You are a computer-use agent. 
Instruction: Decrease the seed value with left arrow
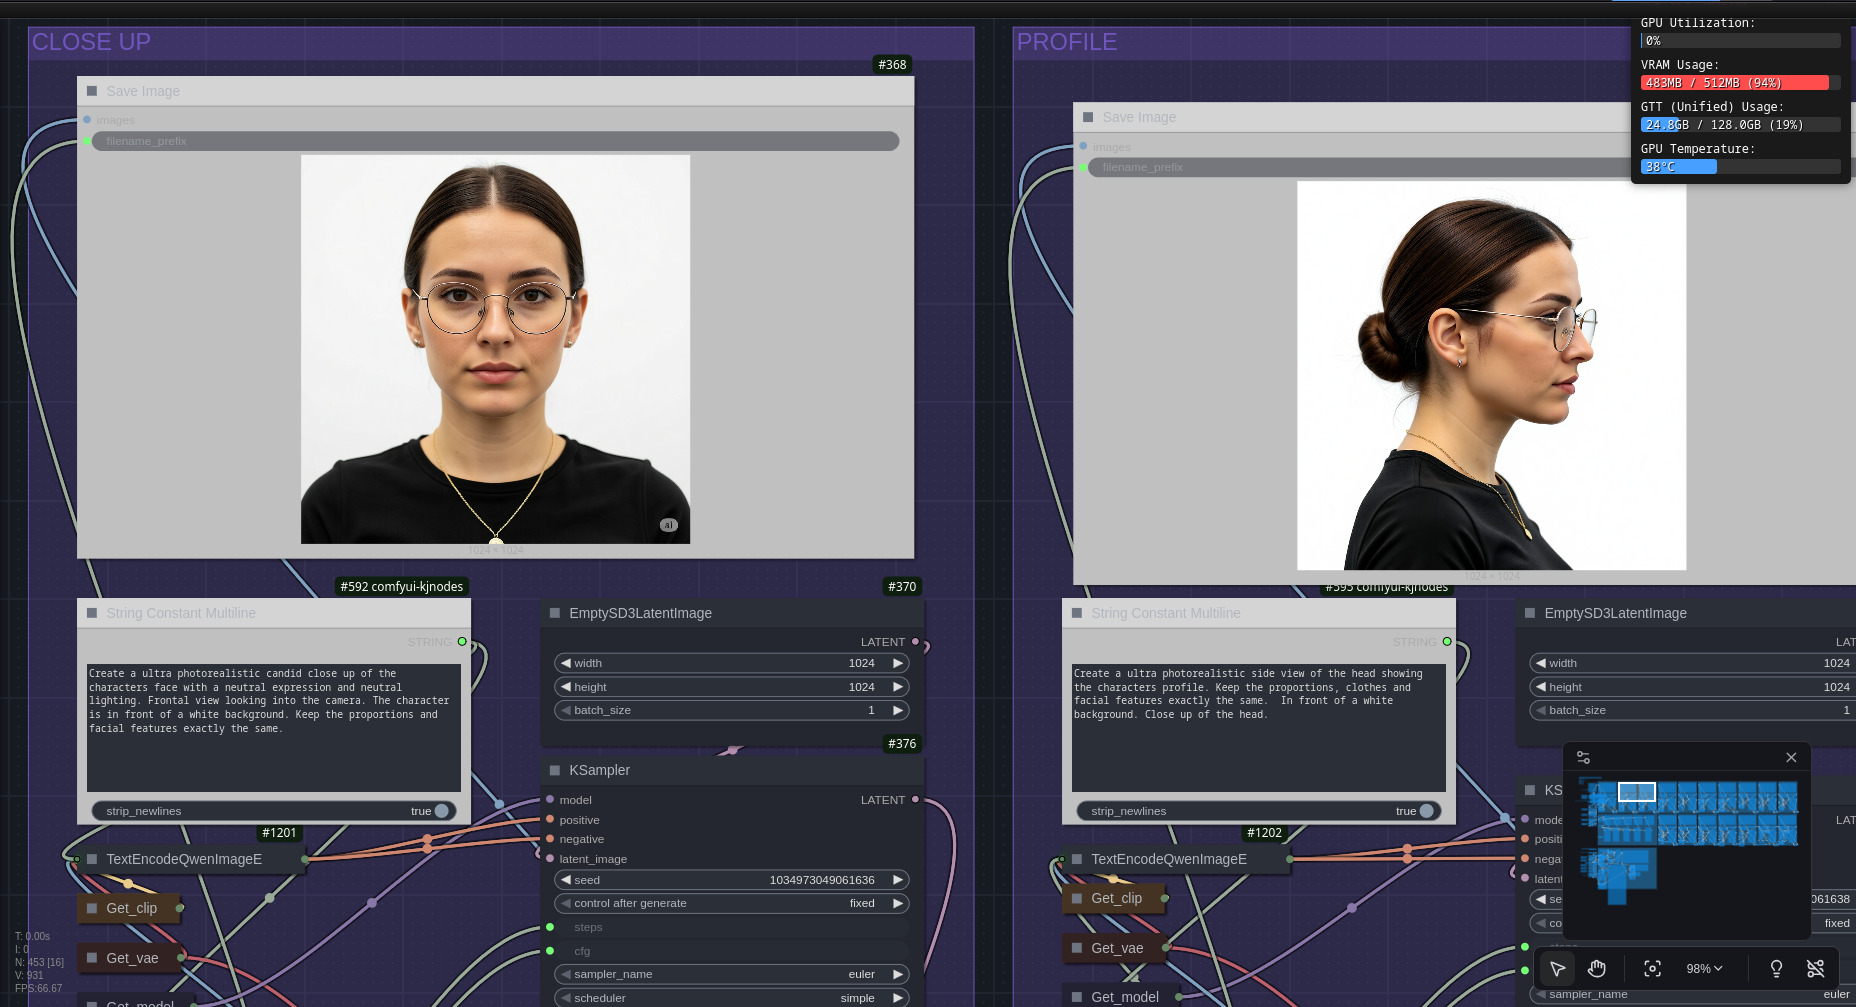click(x=566, y=880)
